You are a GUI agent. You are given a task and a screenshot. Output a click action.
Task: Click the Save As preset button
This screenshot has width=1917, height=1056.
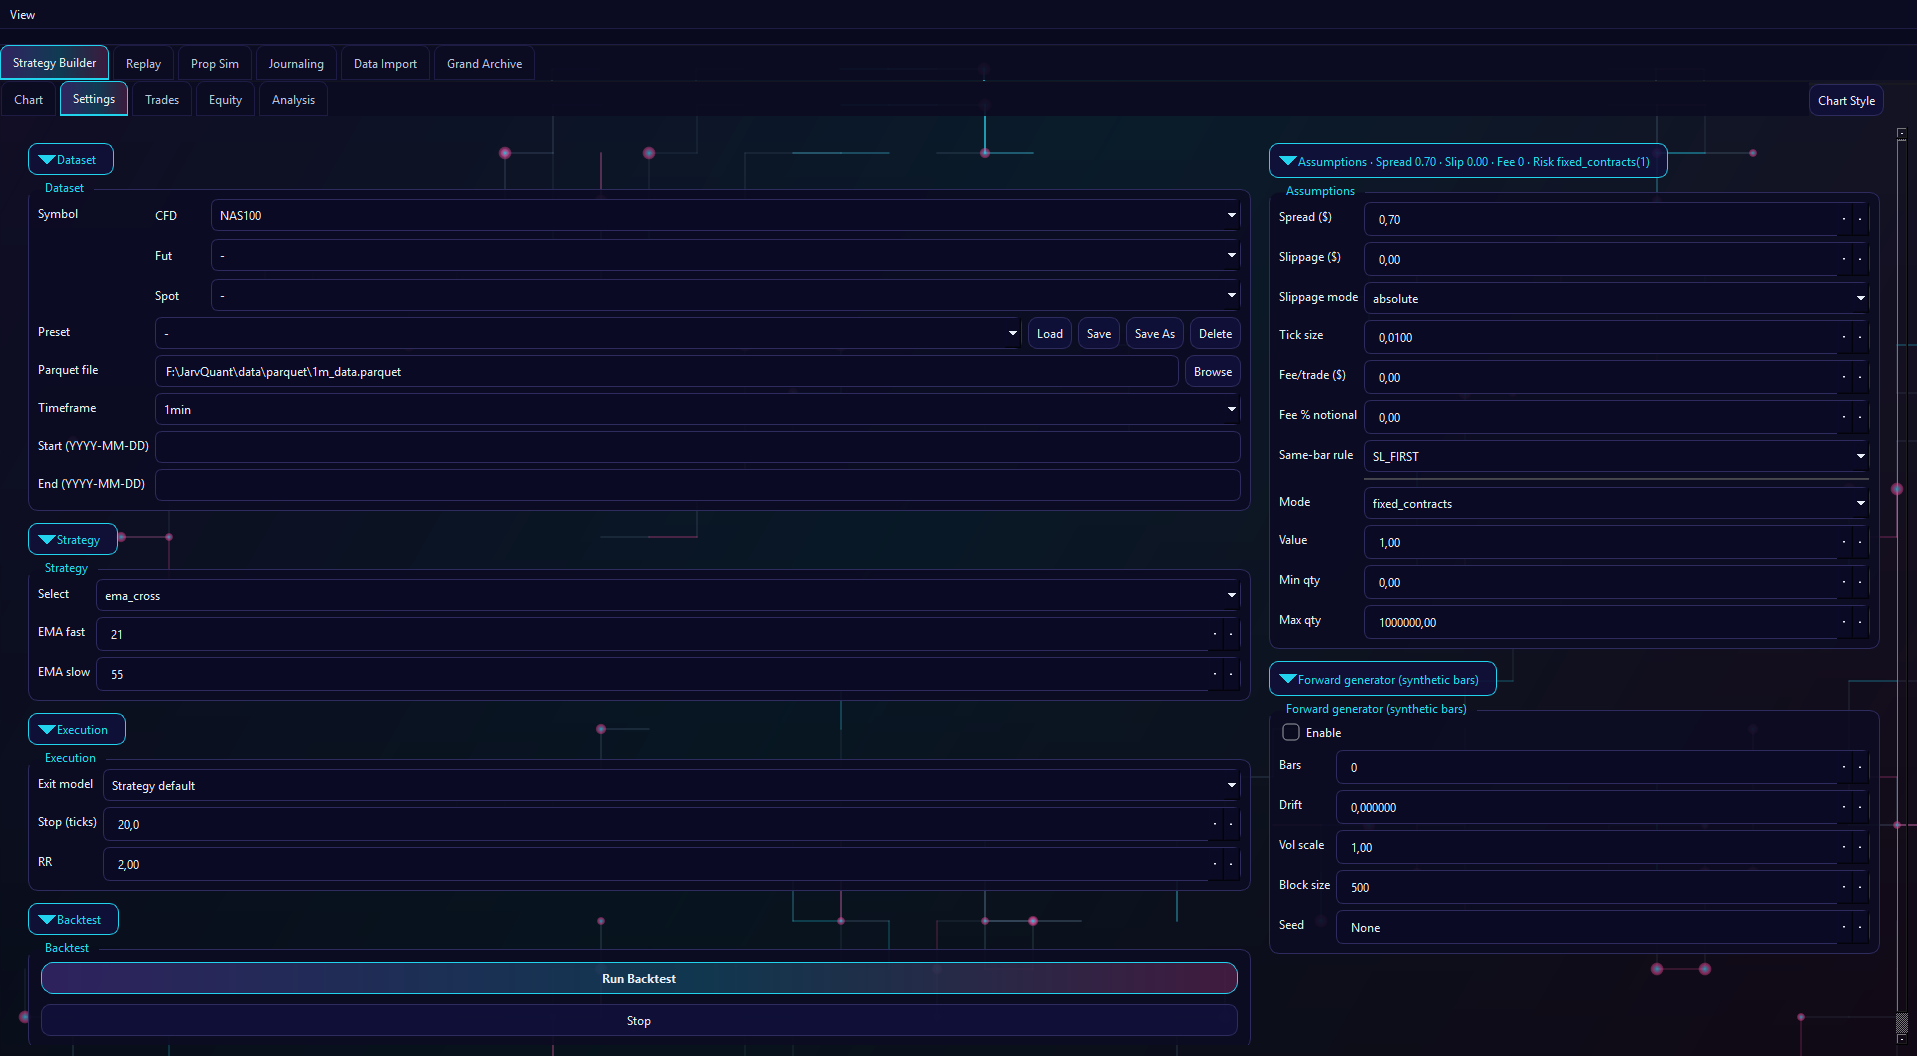1154,334
